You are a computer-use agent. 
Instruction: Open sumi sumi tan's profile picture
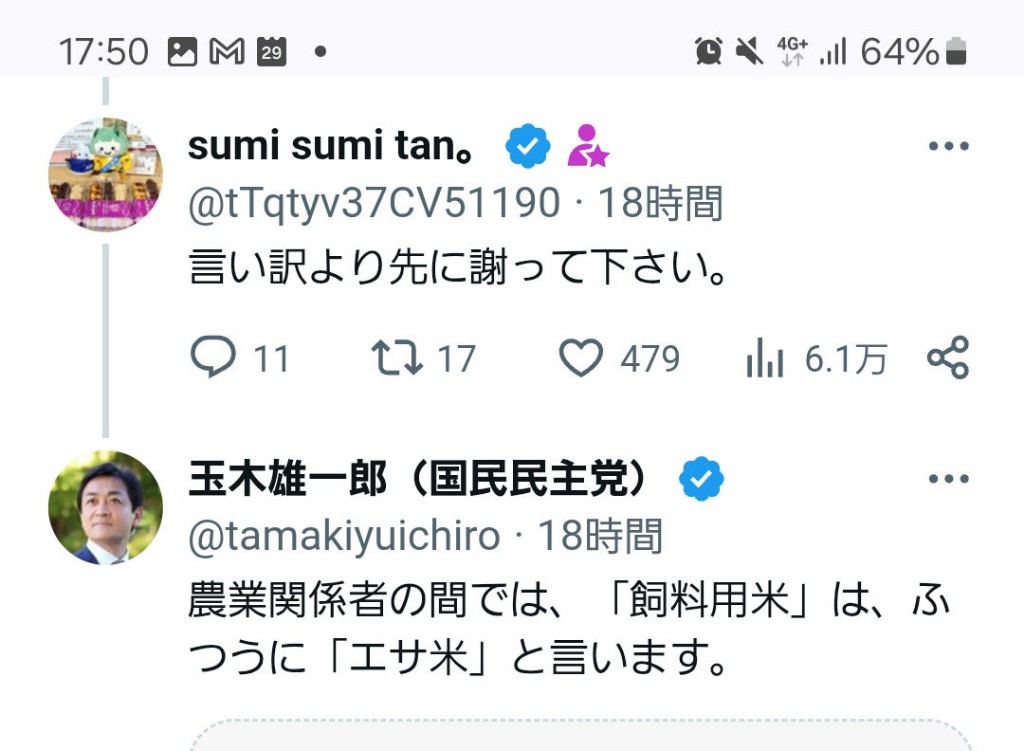[105, 174]
